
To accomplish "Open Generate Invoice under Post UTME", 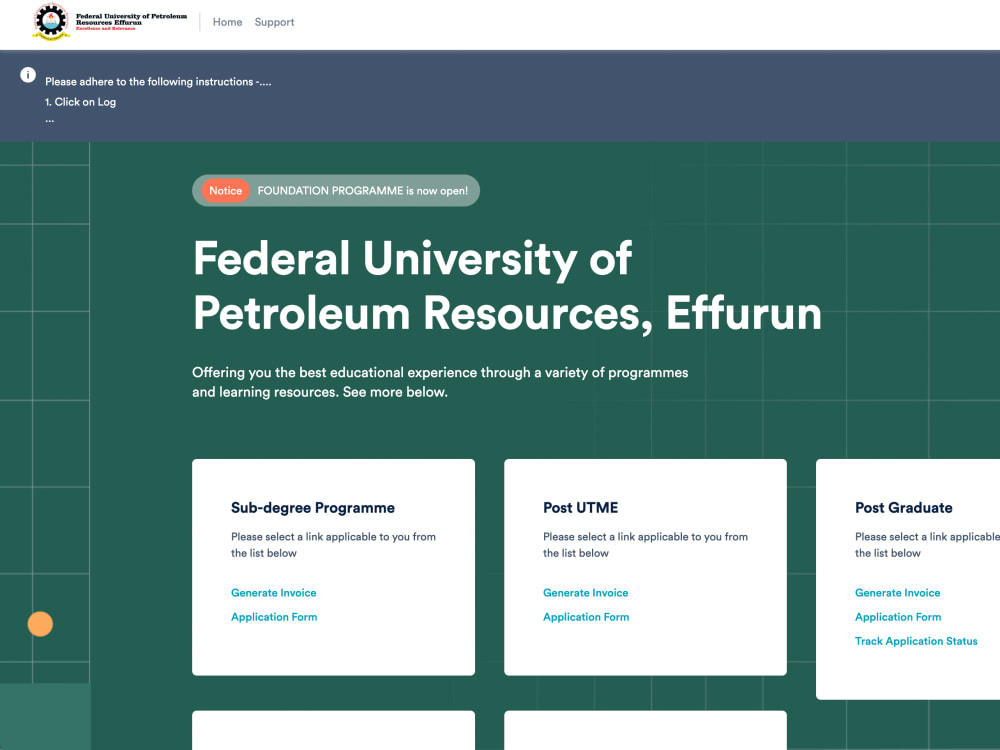I will [585, 592].
